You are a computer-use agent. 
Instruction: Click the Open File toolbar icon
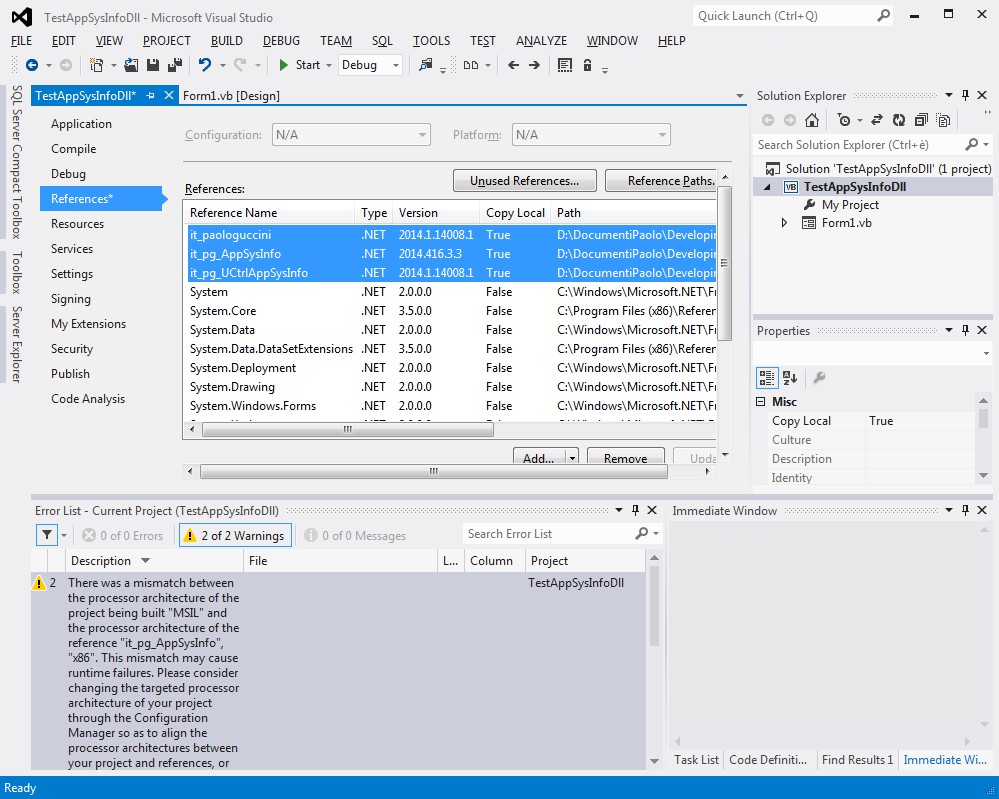[x=131, y=65]
